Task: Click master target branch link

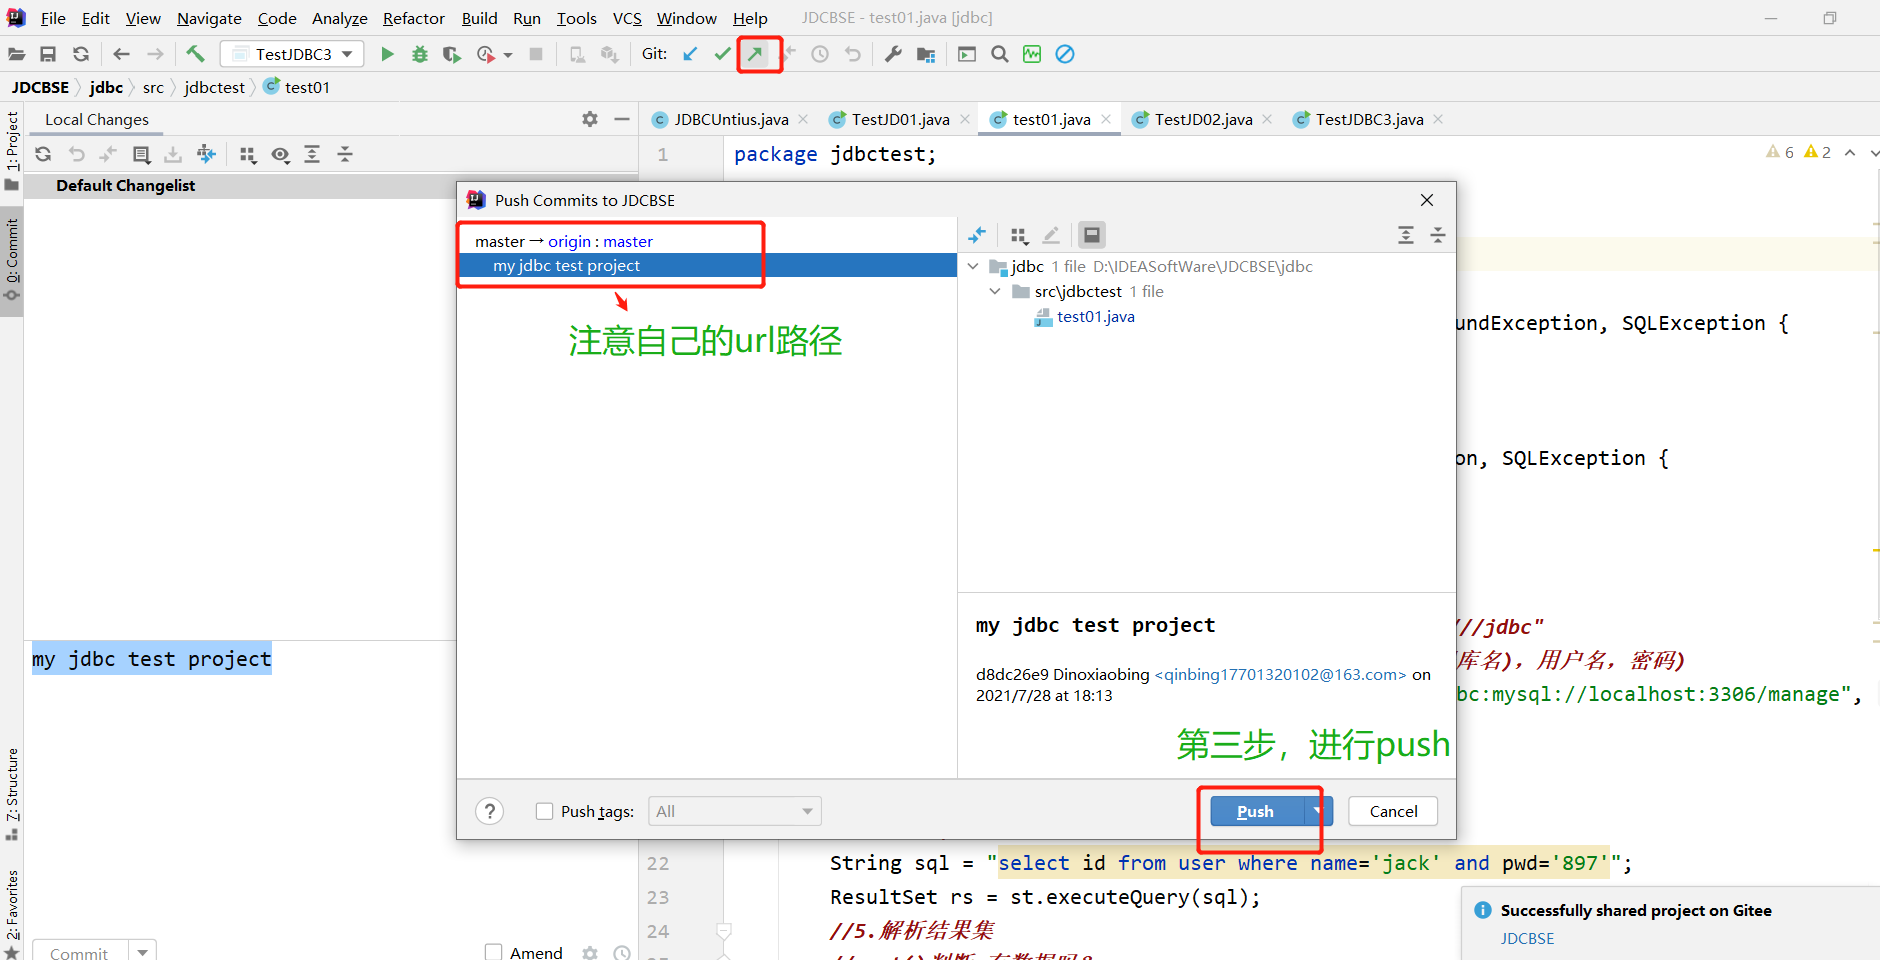Action: click(628, 241)
